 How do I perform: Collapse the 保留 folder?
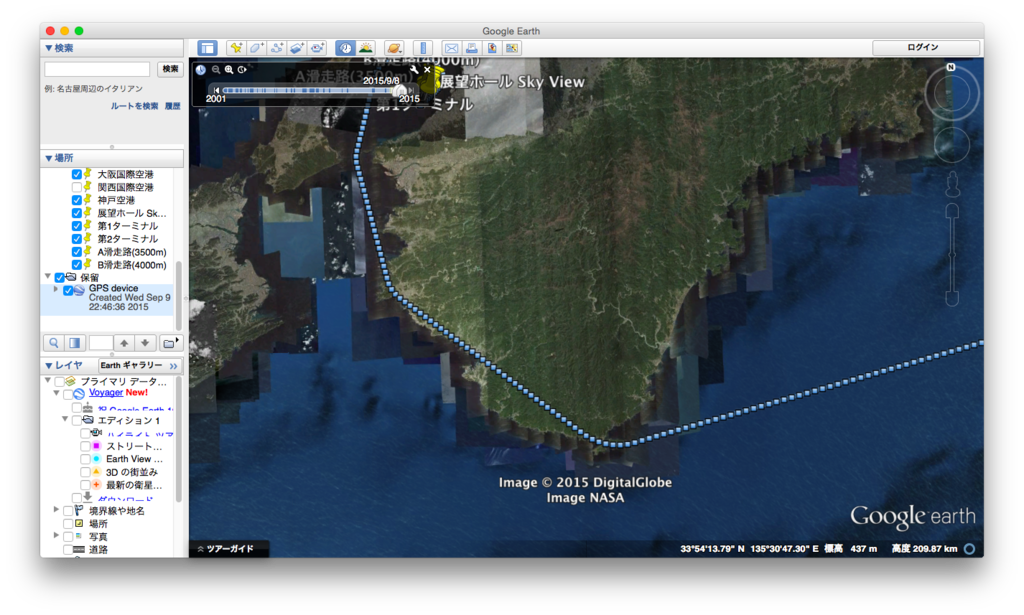pyautogui.click(x=48, y=277)
